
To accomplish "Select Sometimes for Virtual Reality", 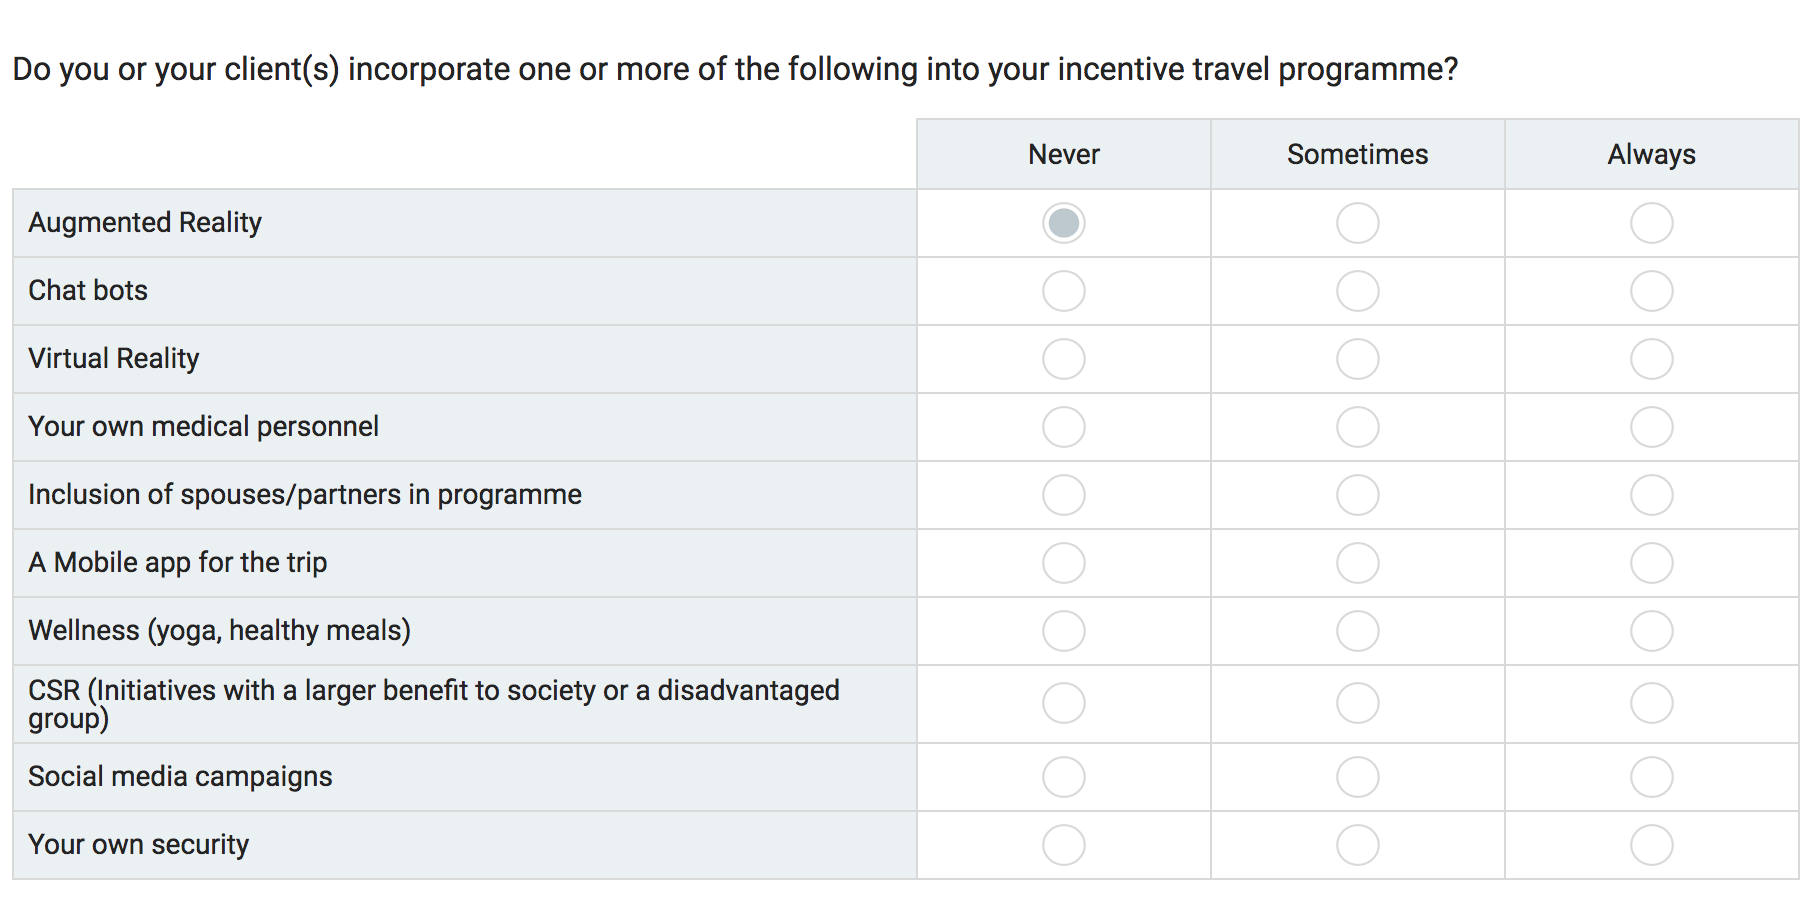I will (x=1357, y=359).
